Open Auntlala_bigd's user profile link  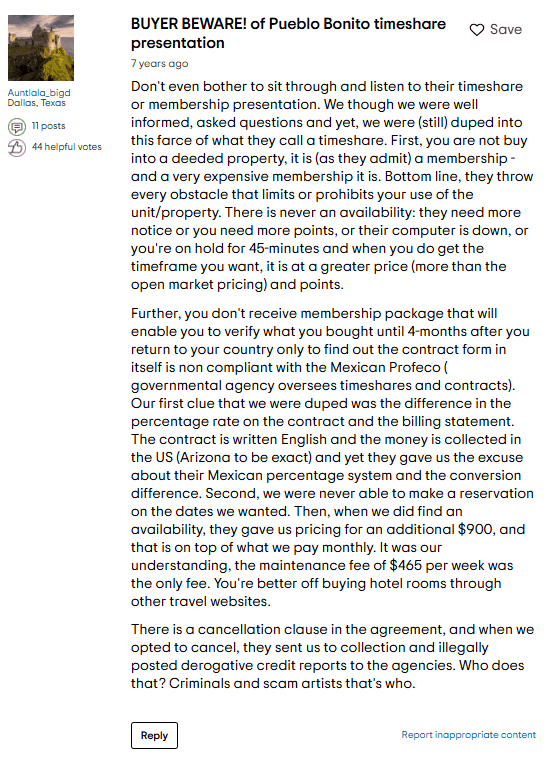pyautogui.click(x=39, y=93)
